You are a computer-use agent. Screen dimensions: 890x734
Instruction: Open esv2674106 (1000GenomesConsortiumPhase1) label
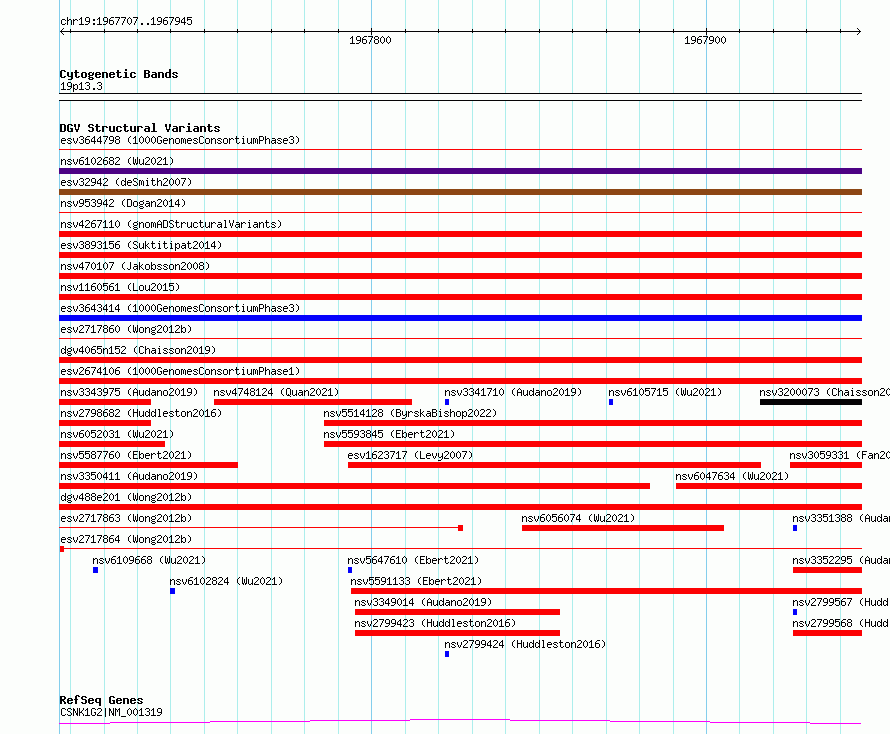pos(180,371)
